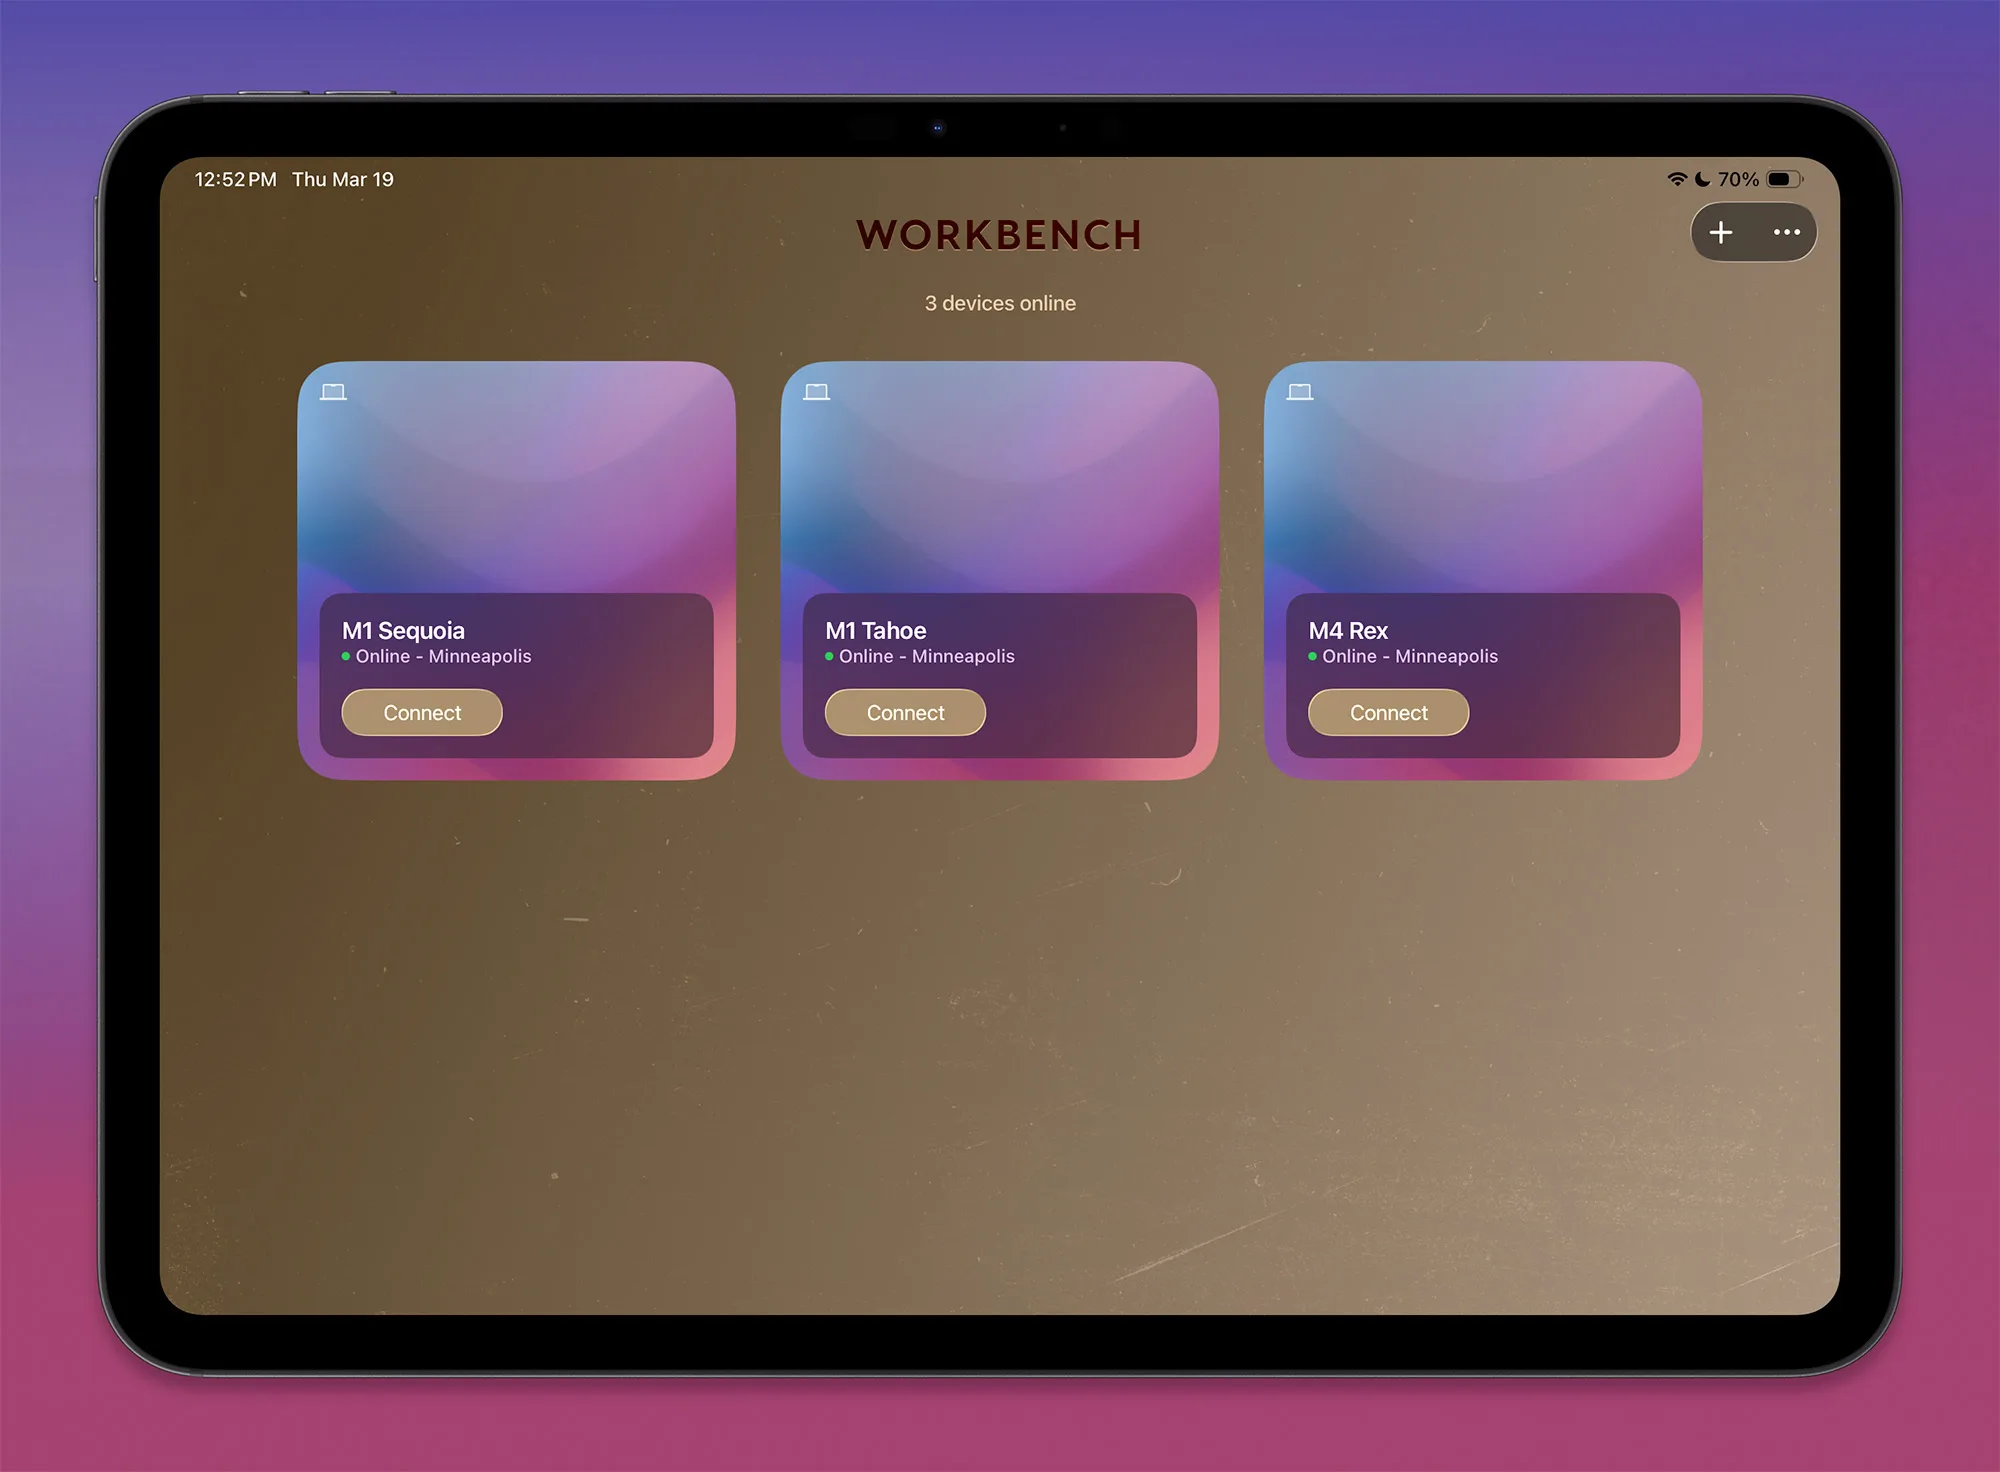Select the M4 Rex device preview
Image resolution: width=2000 pixels, height=1472 pixels.
[x=1482, y=480]
